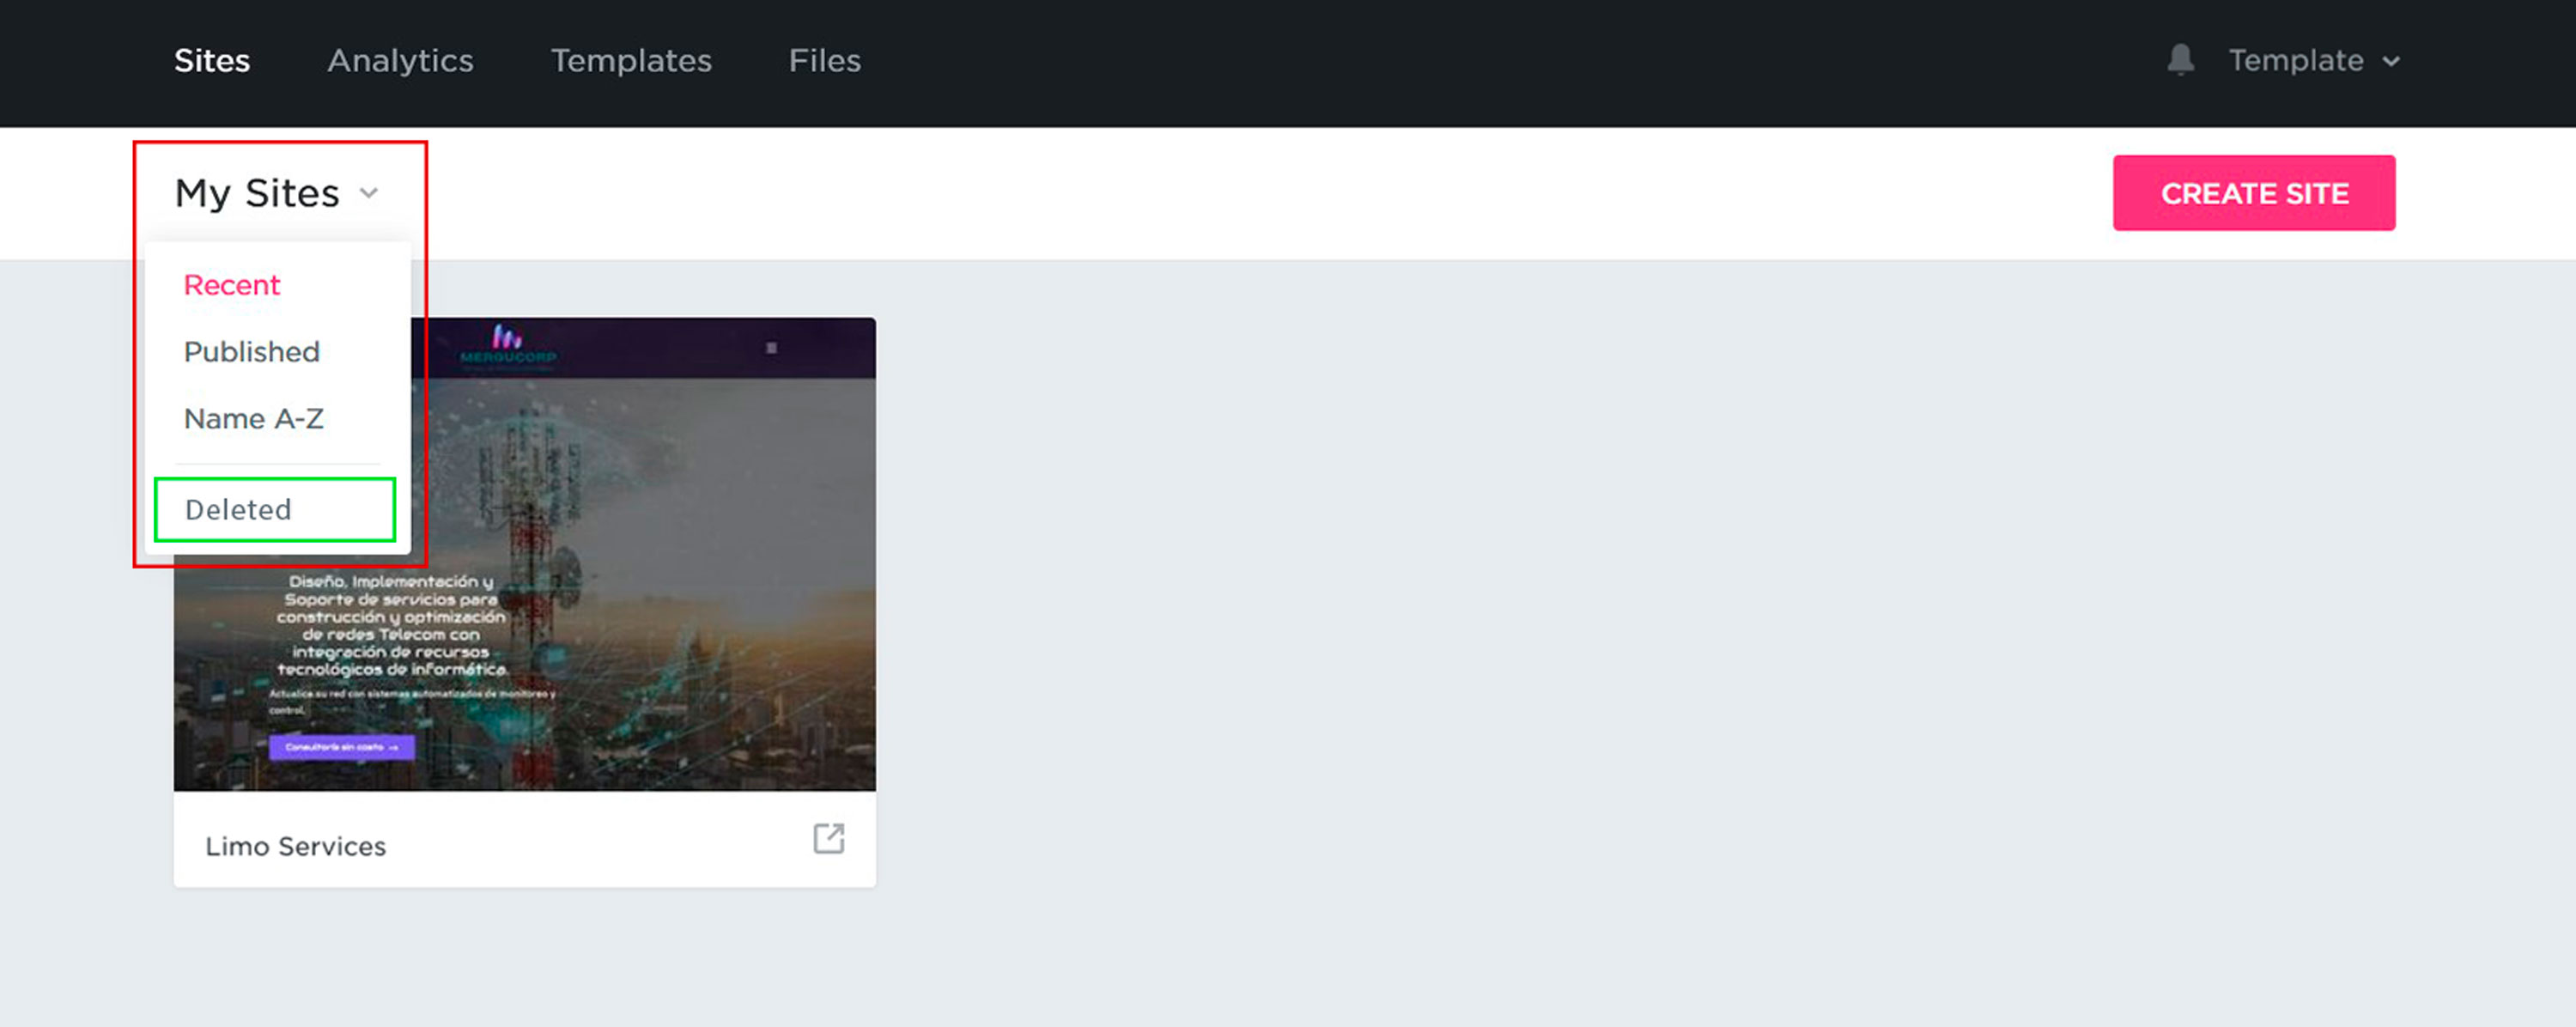
Task: Expand the chevron beside My Sites
Action: (369, 193)
